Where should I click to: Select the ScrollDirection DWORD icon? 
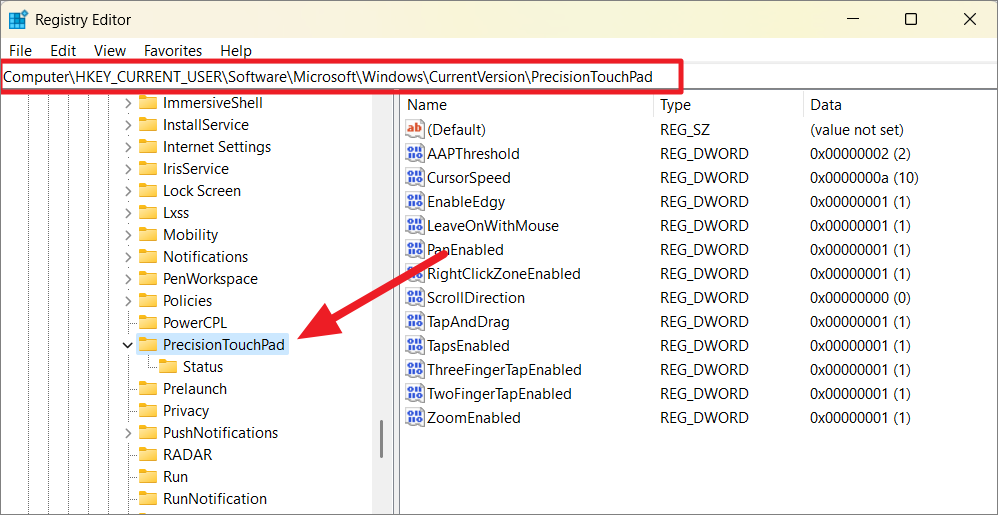(415, 298)
